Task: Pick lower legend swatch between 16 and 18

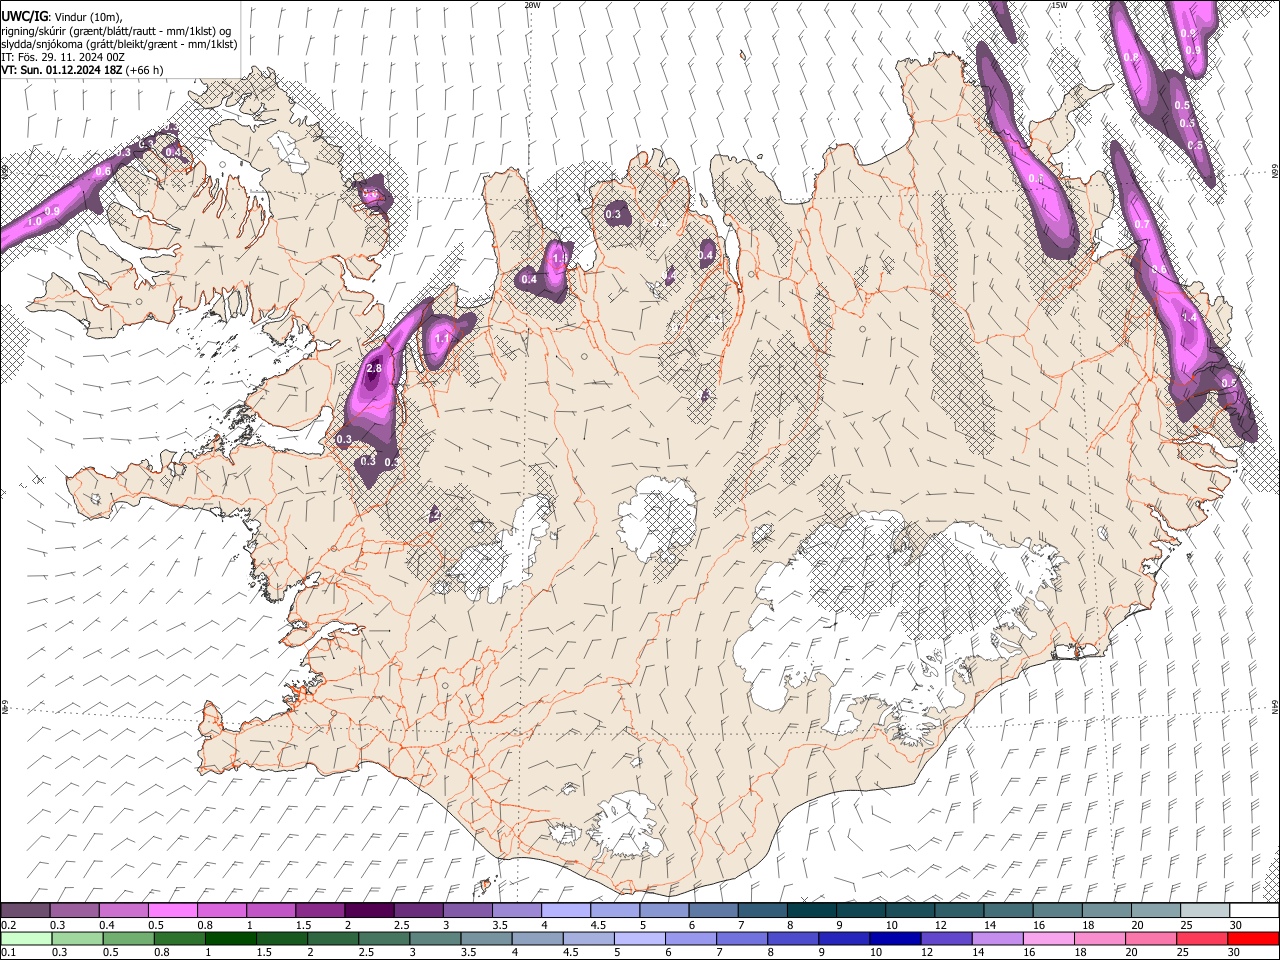Action: click(1048, 939)
